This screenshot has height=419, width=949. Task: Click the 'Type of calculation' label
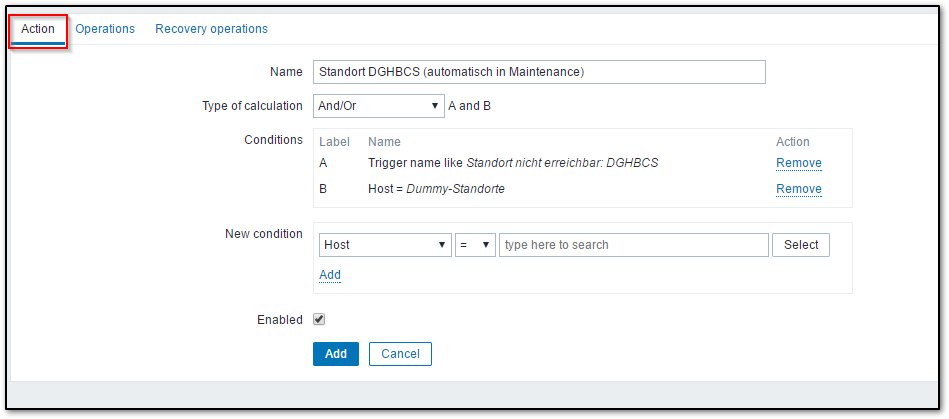[x=252, y=106]
